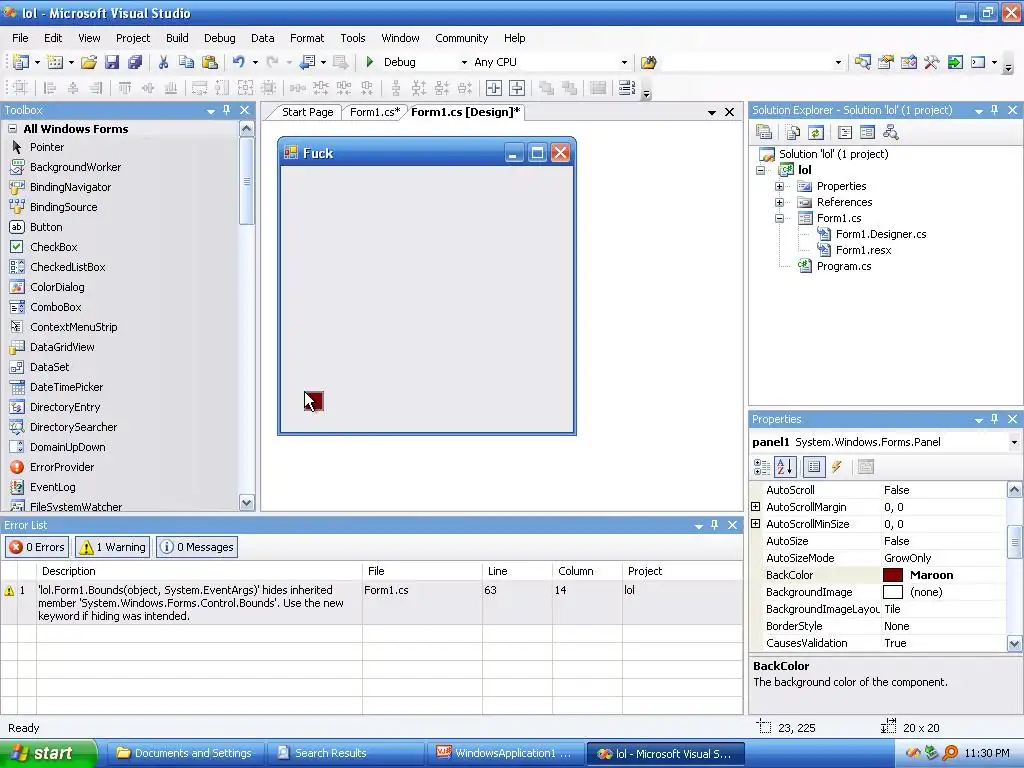
Task: Click the Open File toolbar icon
Action: click(89, 62)
